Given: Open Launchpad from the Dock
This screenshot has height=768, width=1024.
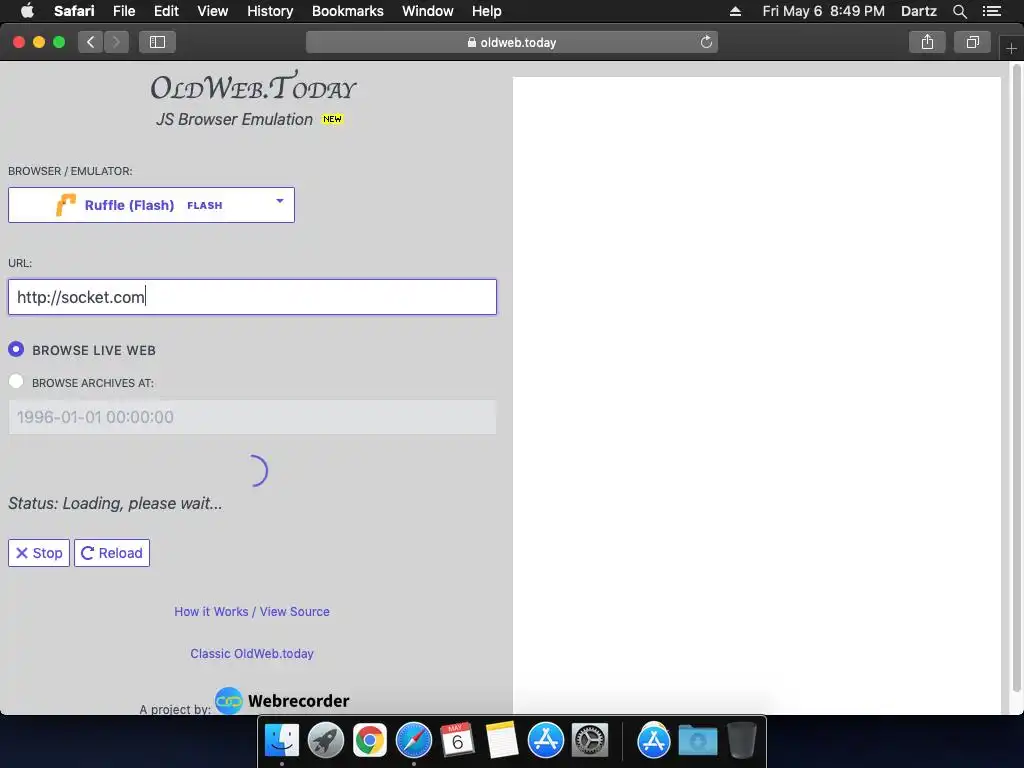Looking at the screenshot, I should click(325, 741).
